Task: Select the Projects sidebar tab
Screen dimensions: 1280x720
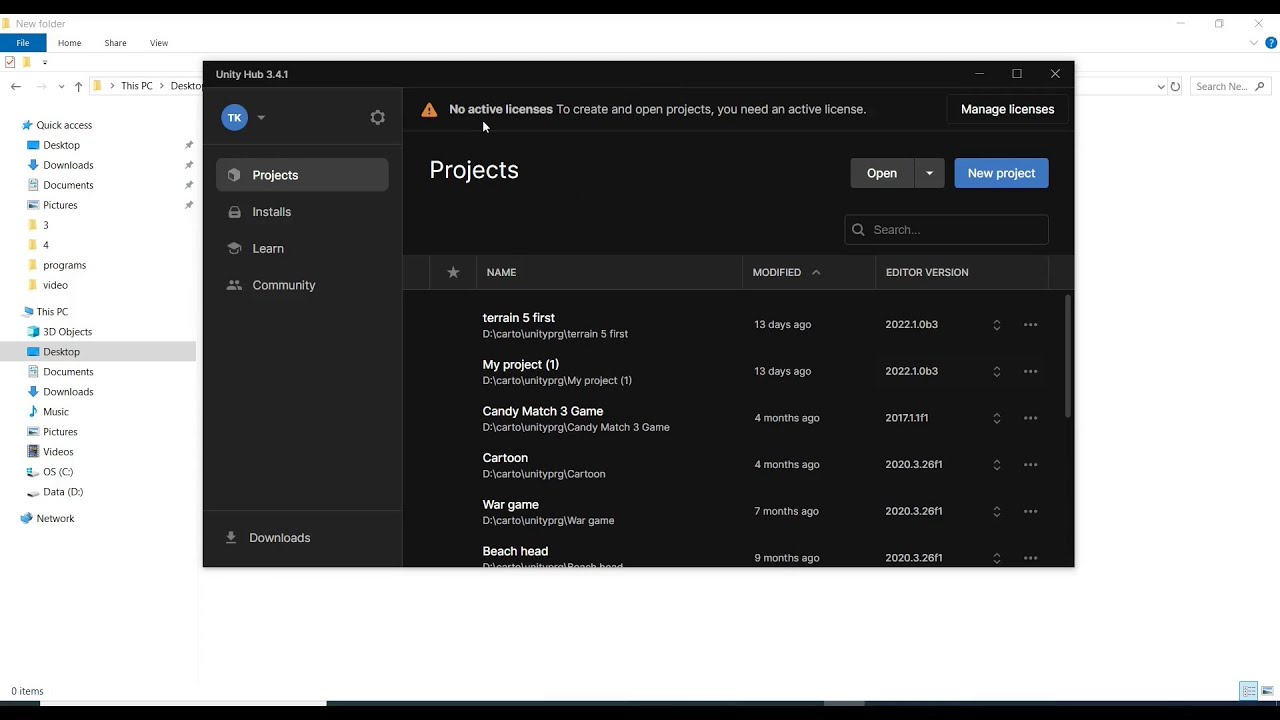Action: (x=302, y=175)
